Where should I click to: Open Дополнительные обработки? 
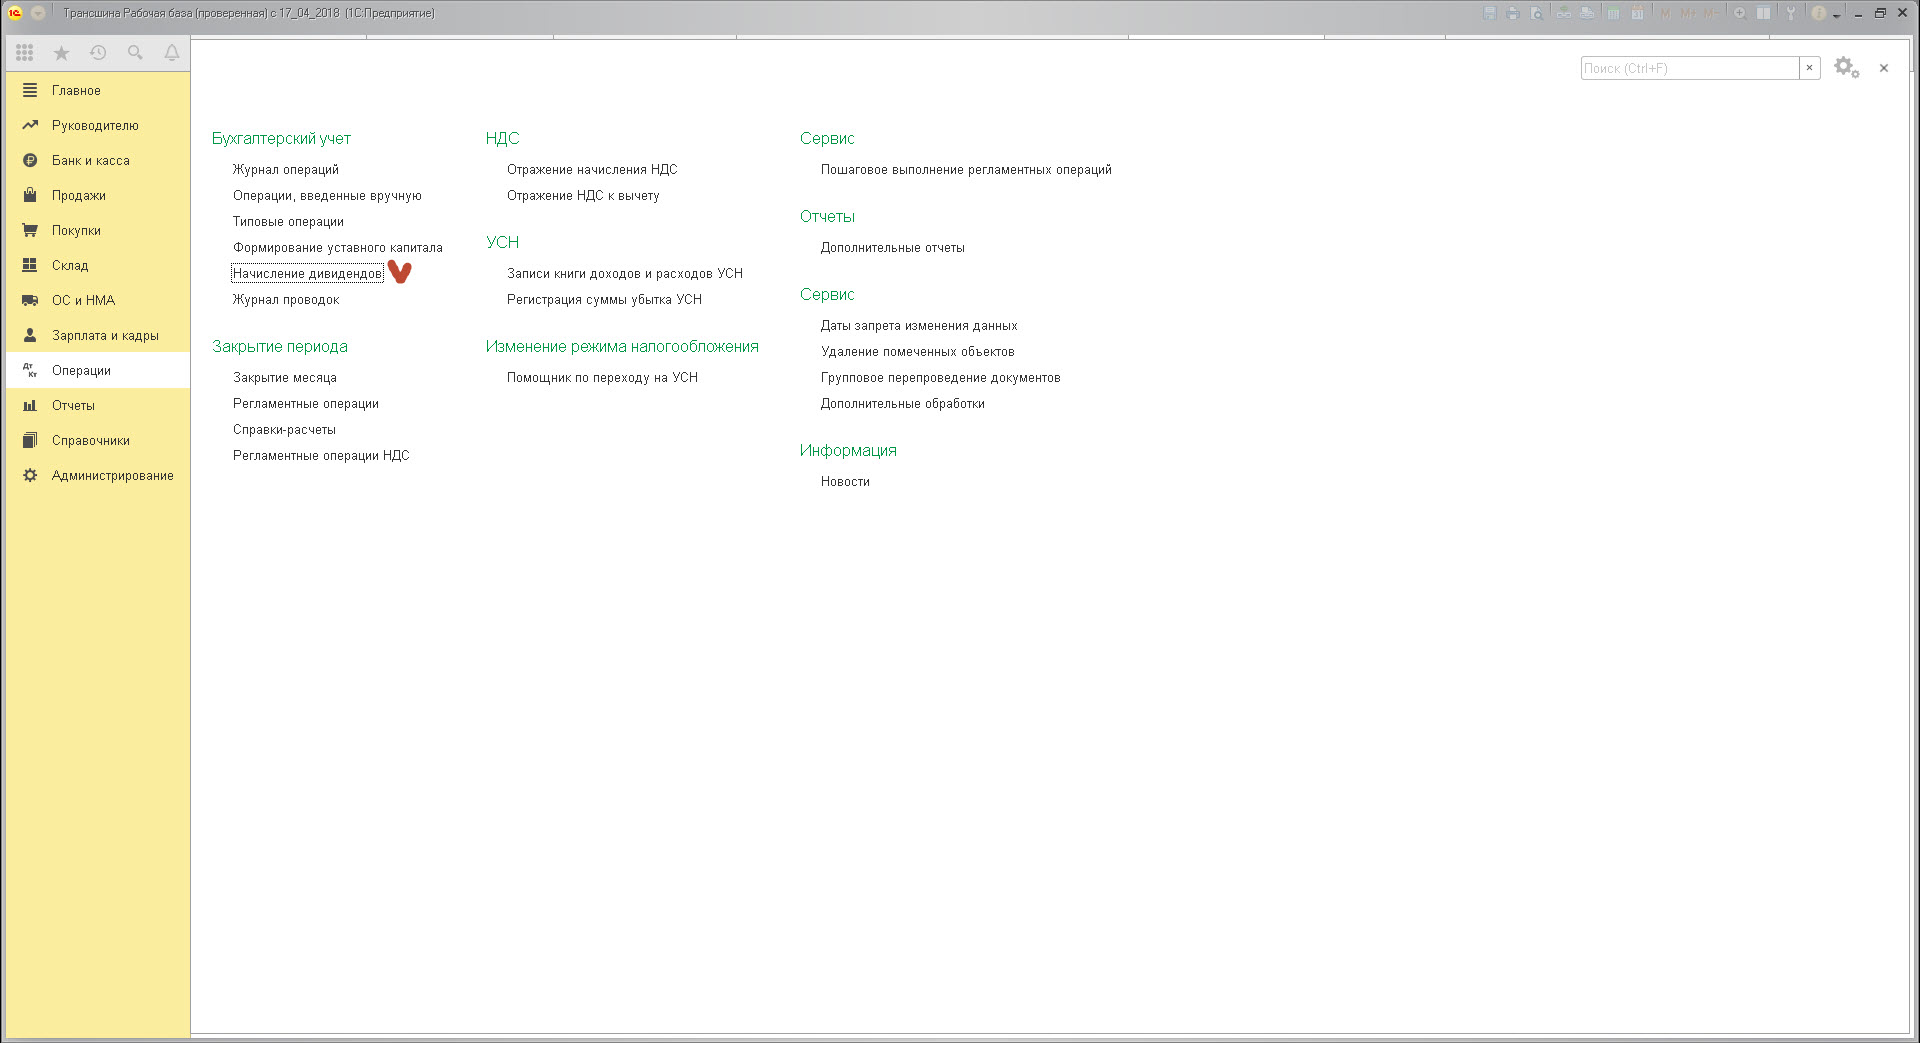[x=903, y=404]
